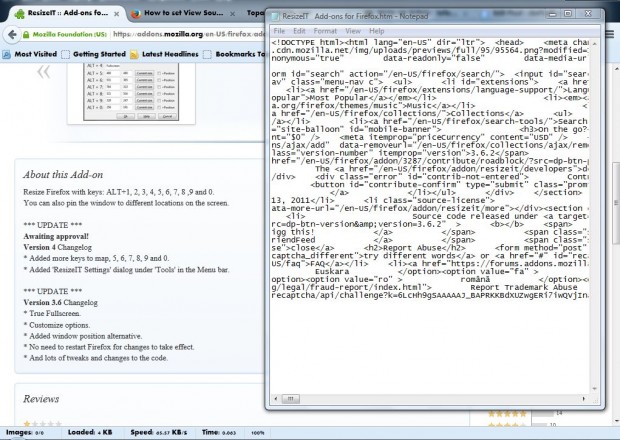Click Notepad vertical scrollbar down arrow
This screenshot has height=440, width=620.
tap(594, 389)
